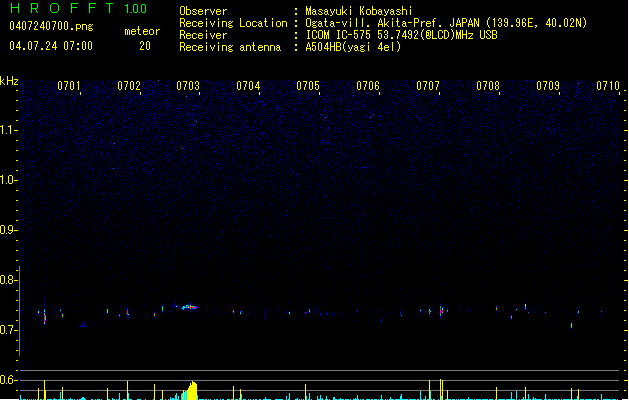Click observer name Masayuki Kobayashi
The image size is (629, 400).
[359, 11]
